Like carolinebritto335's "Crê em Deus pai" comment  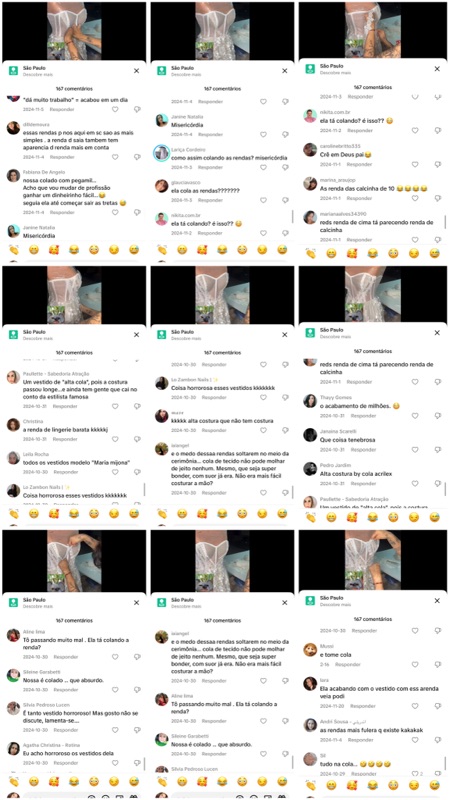[415, 164]
